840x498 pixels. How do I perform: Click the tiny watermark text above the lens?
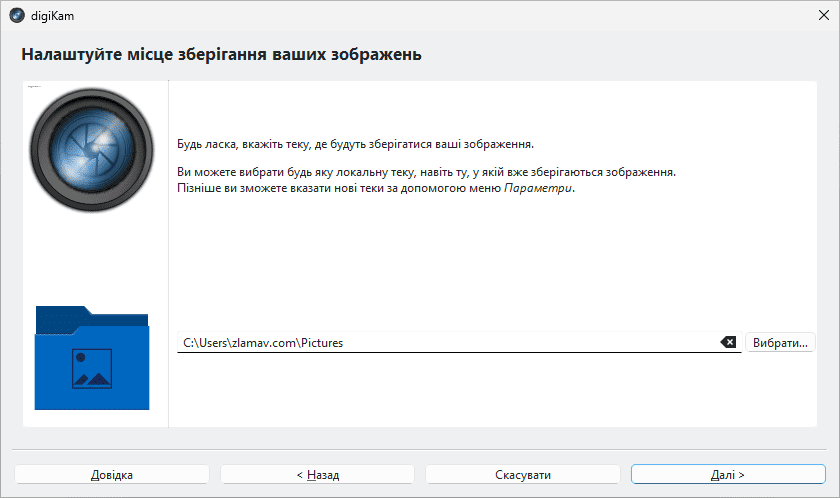[x=33, y=87]
